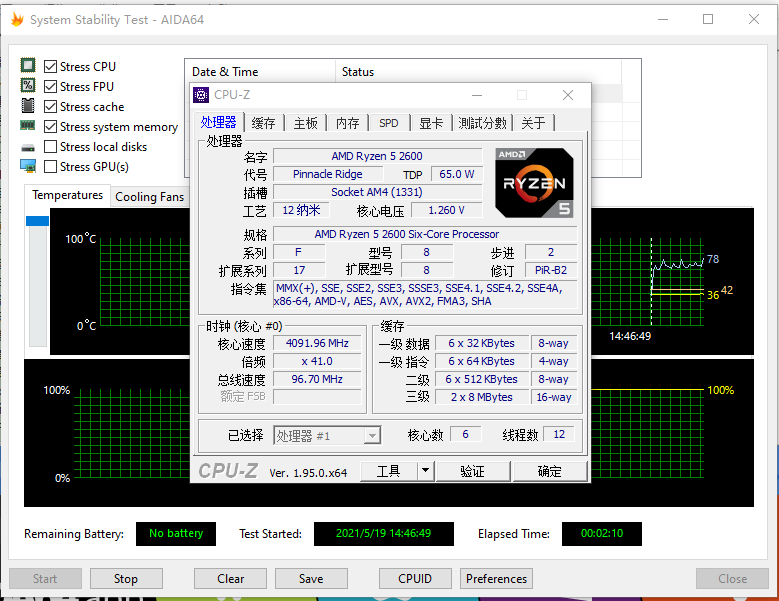Click the multiplier x 41.0 field

317,362
